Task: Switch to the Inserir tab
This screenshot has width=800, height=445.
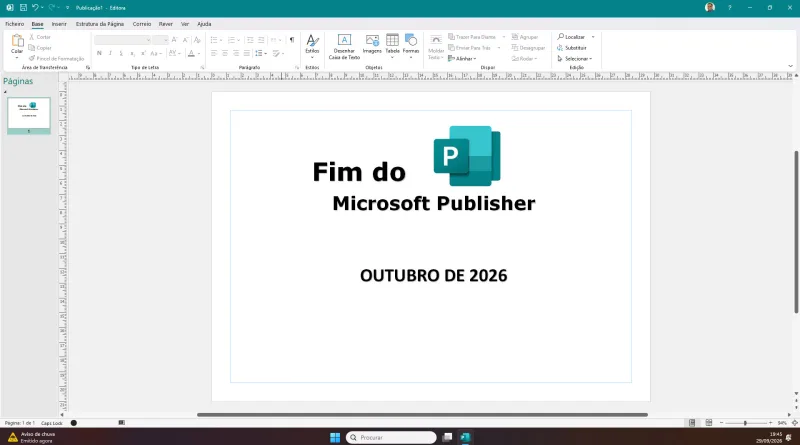Action: pos(59,24)
